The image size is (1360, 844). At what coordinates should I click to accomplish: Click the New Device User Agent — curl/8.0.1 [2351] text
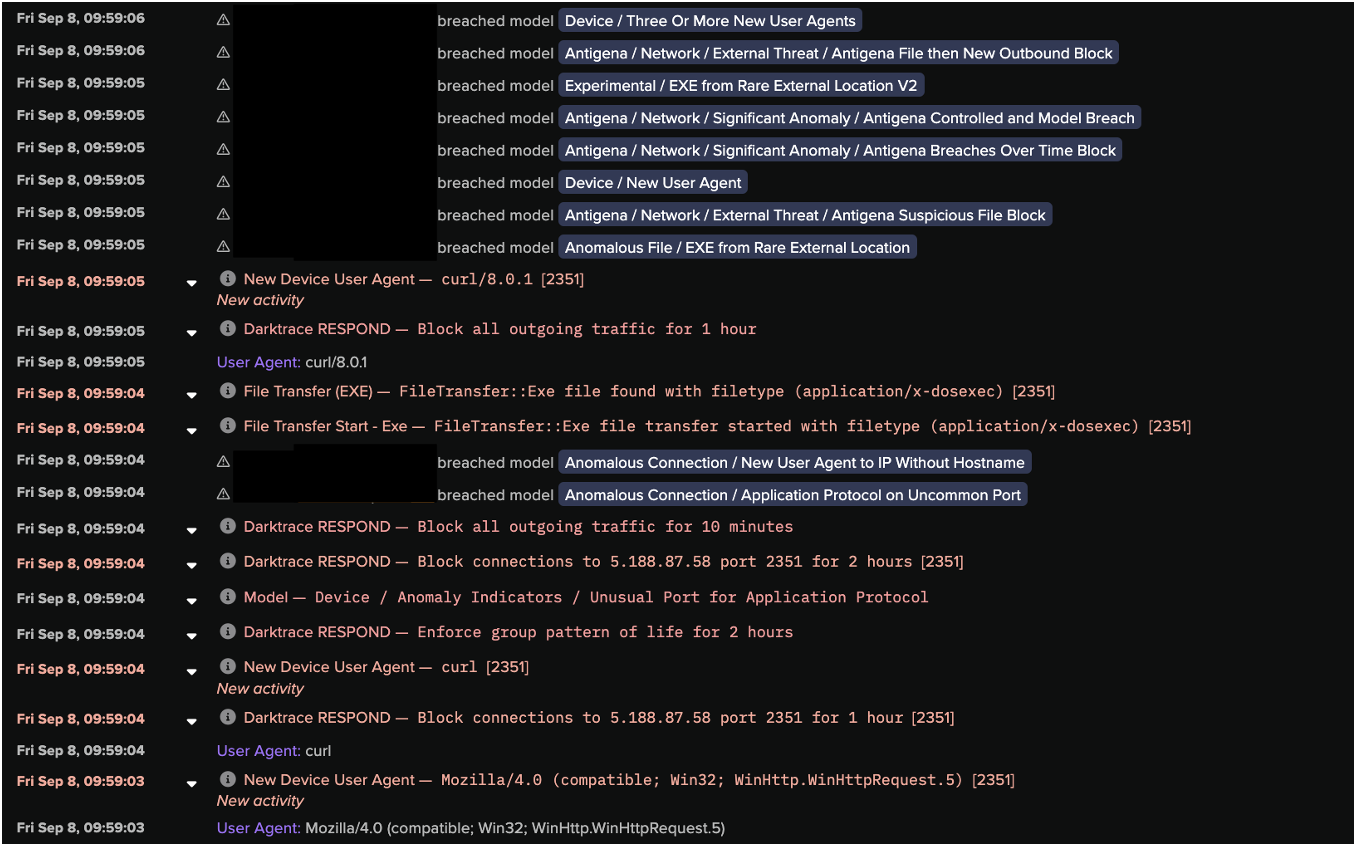(414, 279)
